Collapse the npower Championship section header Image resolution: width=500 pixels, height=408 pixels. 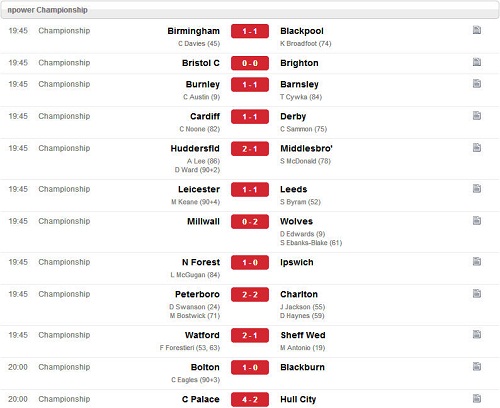250,10
